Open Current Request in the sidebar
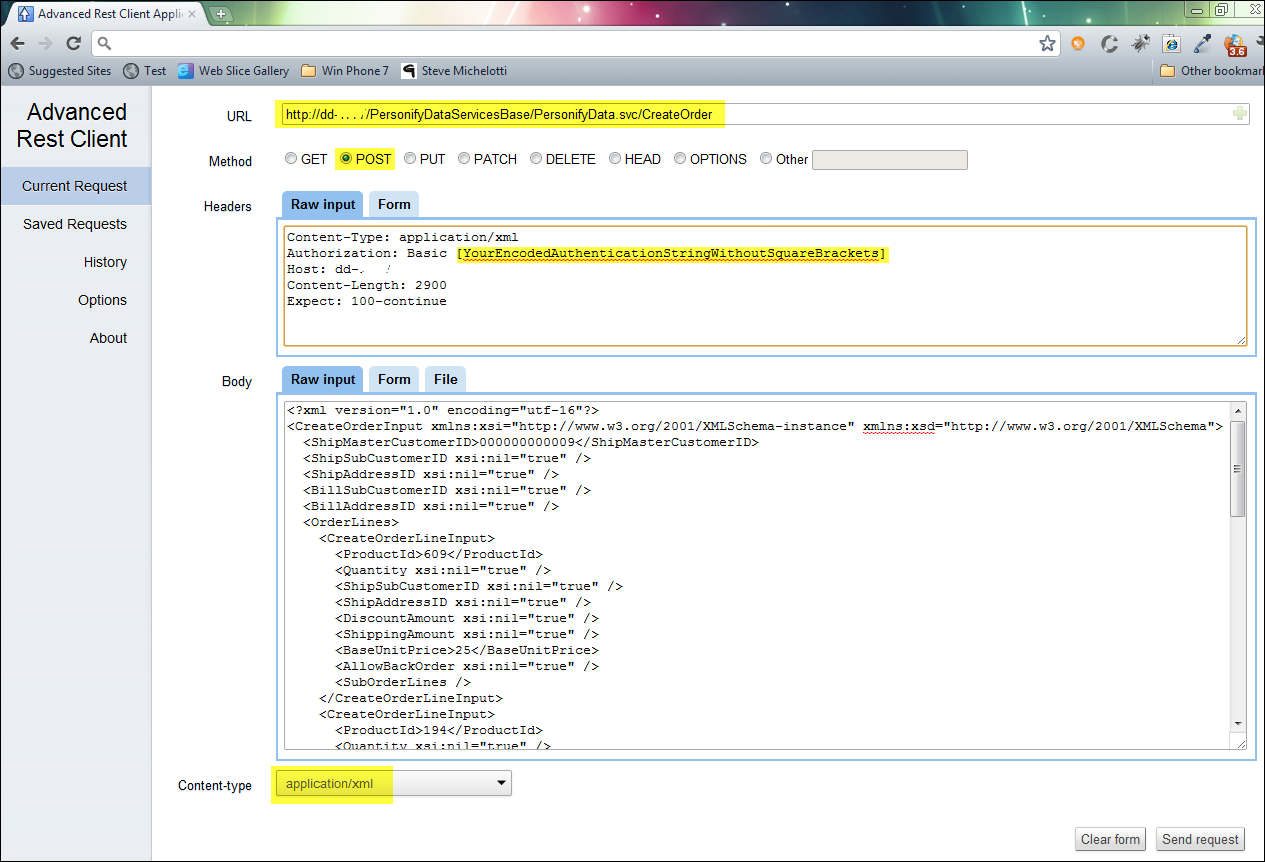Image resolution: width=1265 pixels, height=862 pixels. tap(75, 186)
